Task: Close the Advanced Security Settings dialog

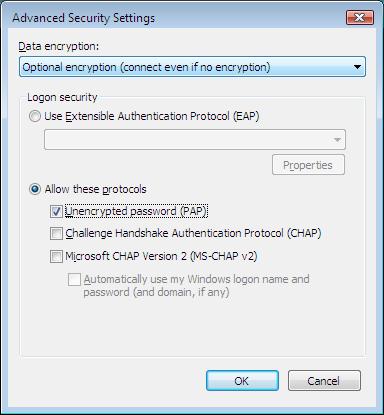Action: [360, 17]
